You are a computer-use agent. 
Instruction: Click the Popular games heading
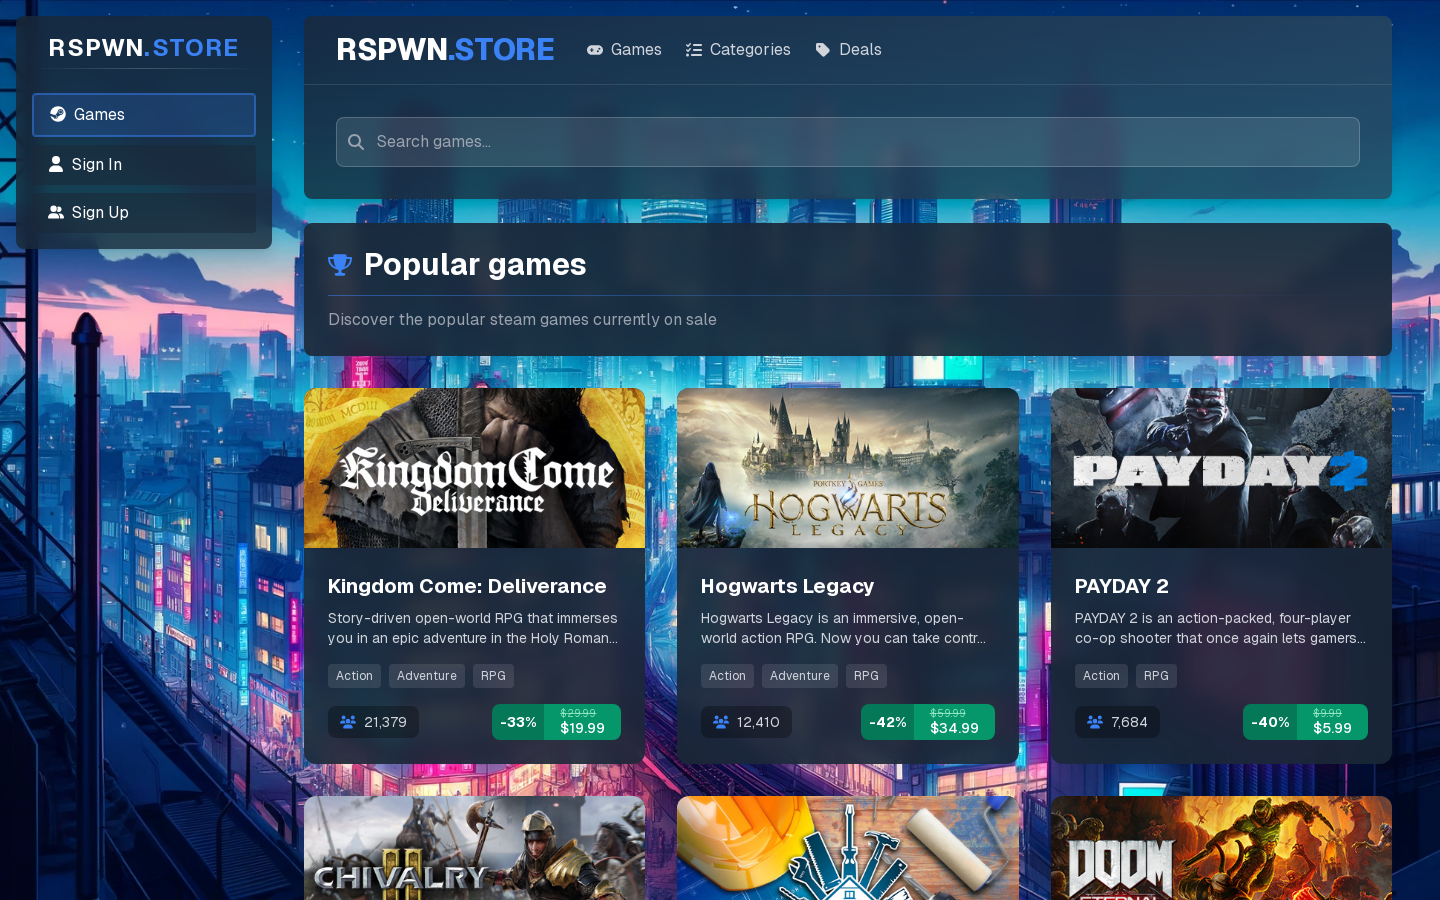(x=475, y=264)
